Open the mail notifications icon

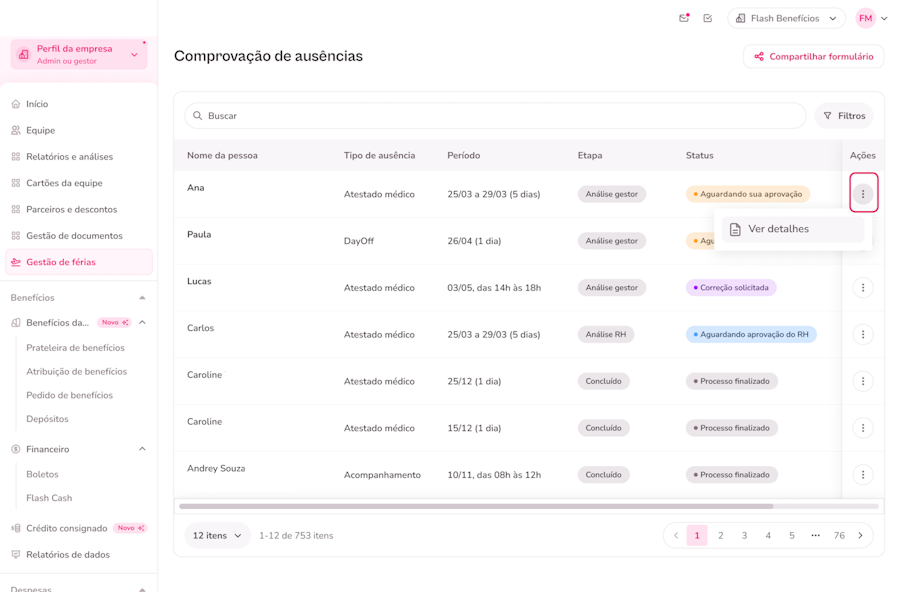point(684,18)
